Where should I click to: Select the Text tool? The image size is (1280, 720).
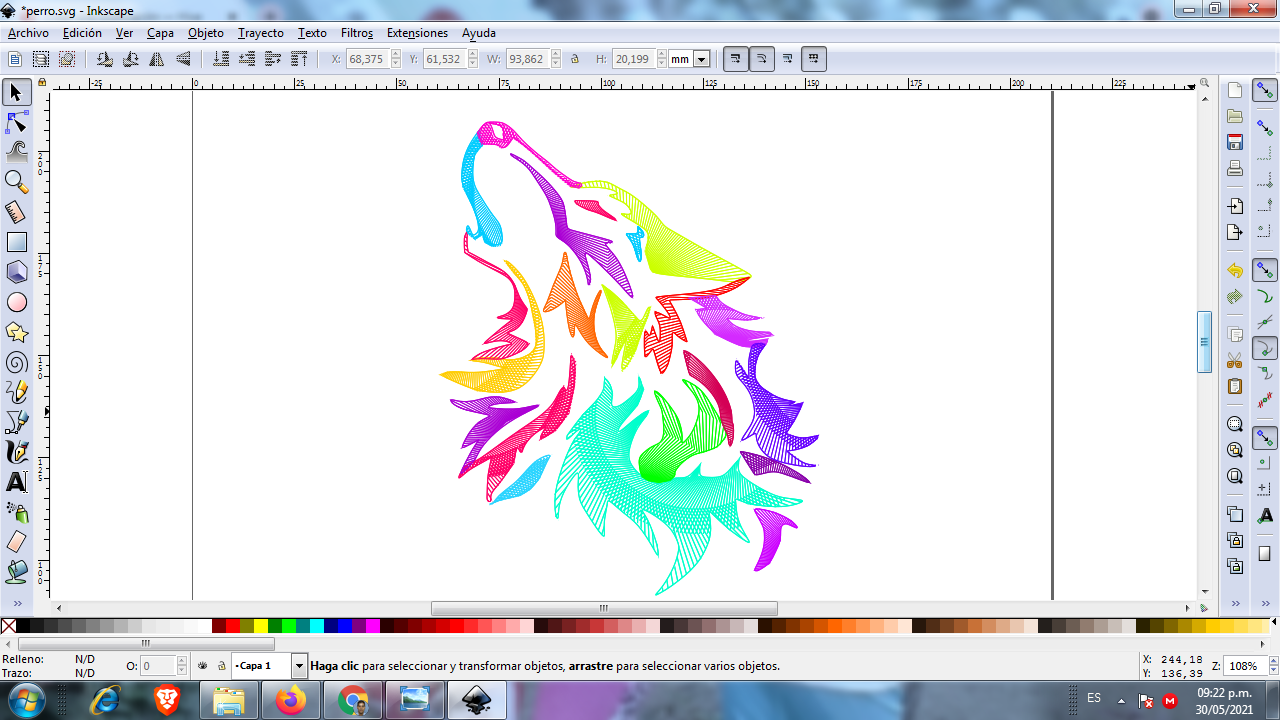[16, 482]
